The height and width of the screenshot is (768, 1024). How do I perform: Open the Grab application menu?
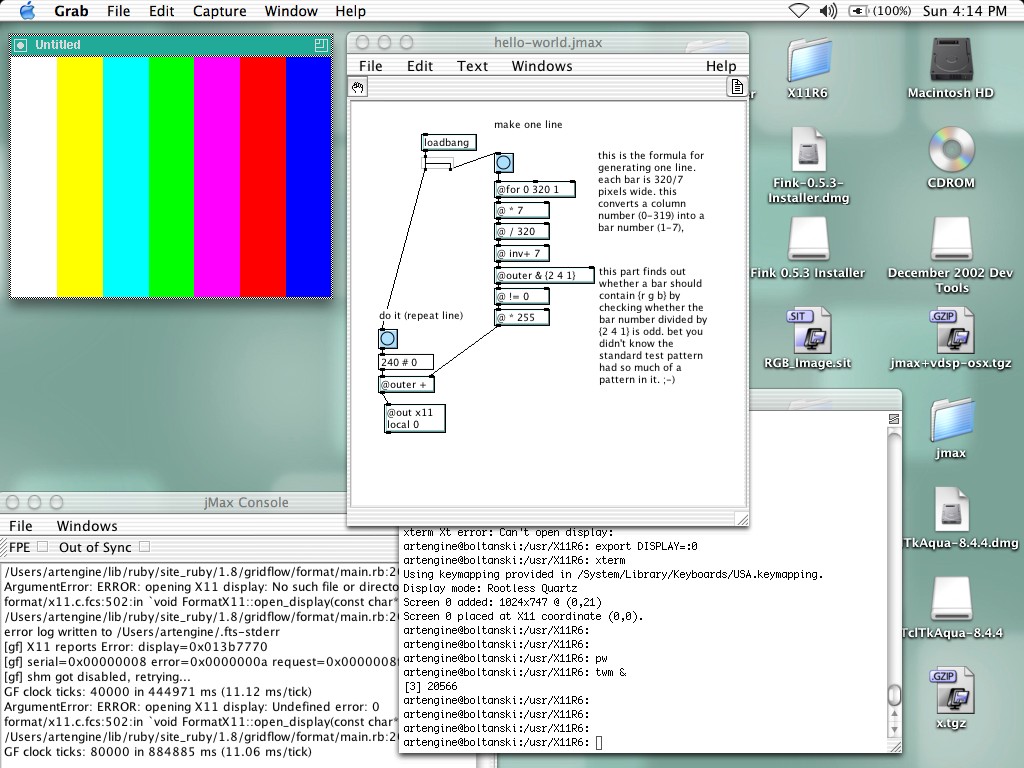click(x=71, y=11)
